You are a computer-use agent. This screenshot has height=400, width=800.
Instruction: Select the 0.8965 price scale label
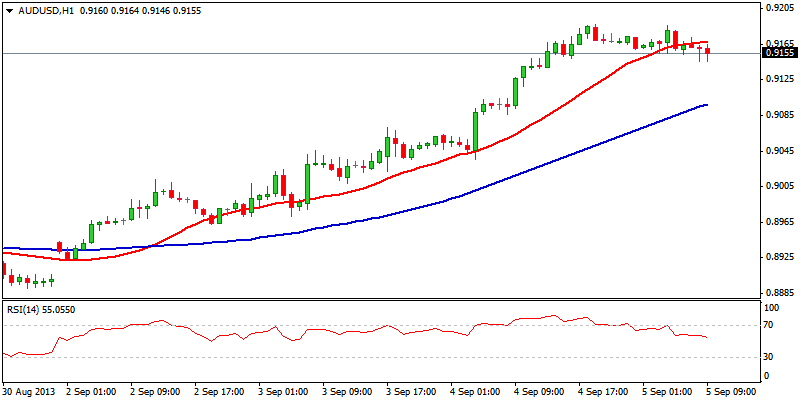click(778, 222)
